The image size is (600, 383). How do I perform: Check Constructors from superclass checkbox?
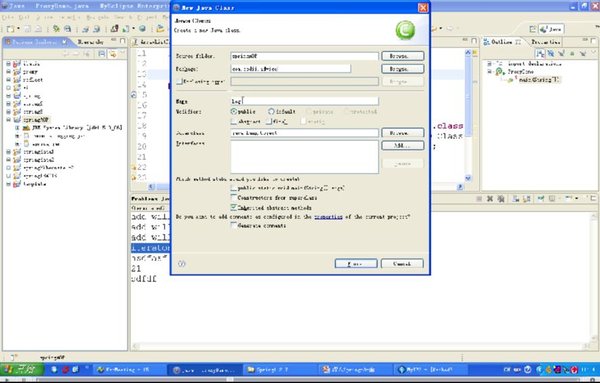point(234,197)
